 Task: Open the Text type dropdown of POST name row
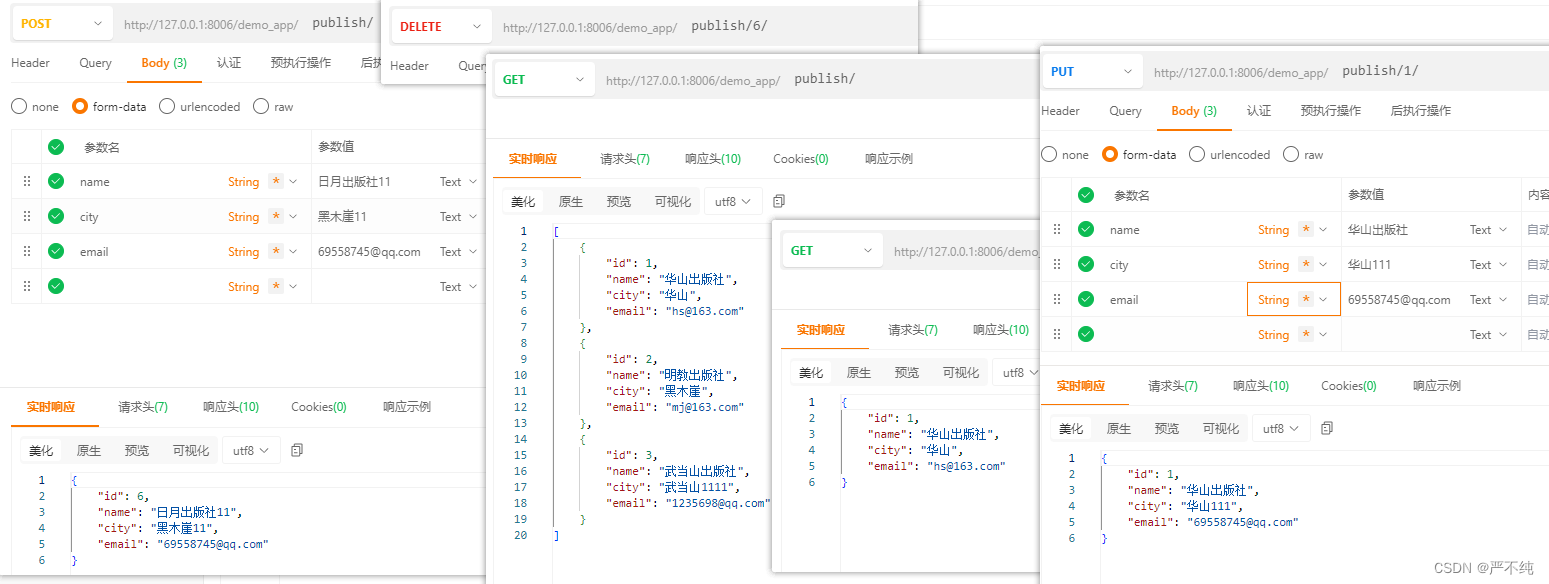[x=456, y=182]
